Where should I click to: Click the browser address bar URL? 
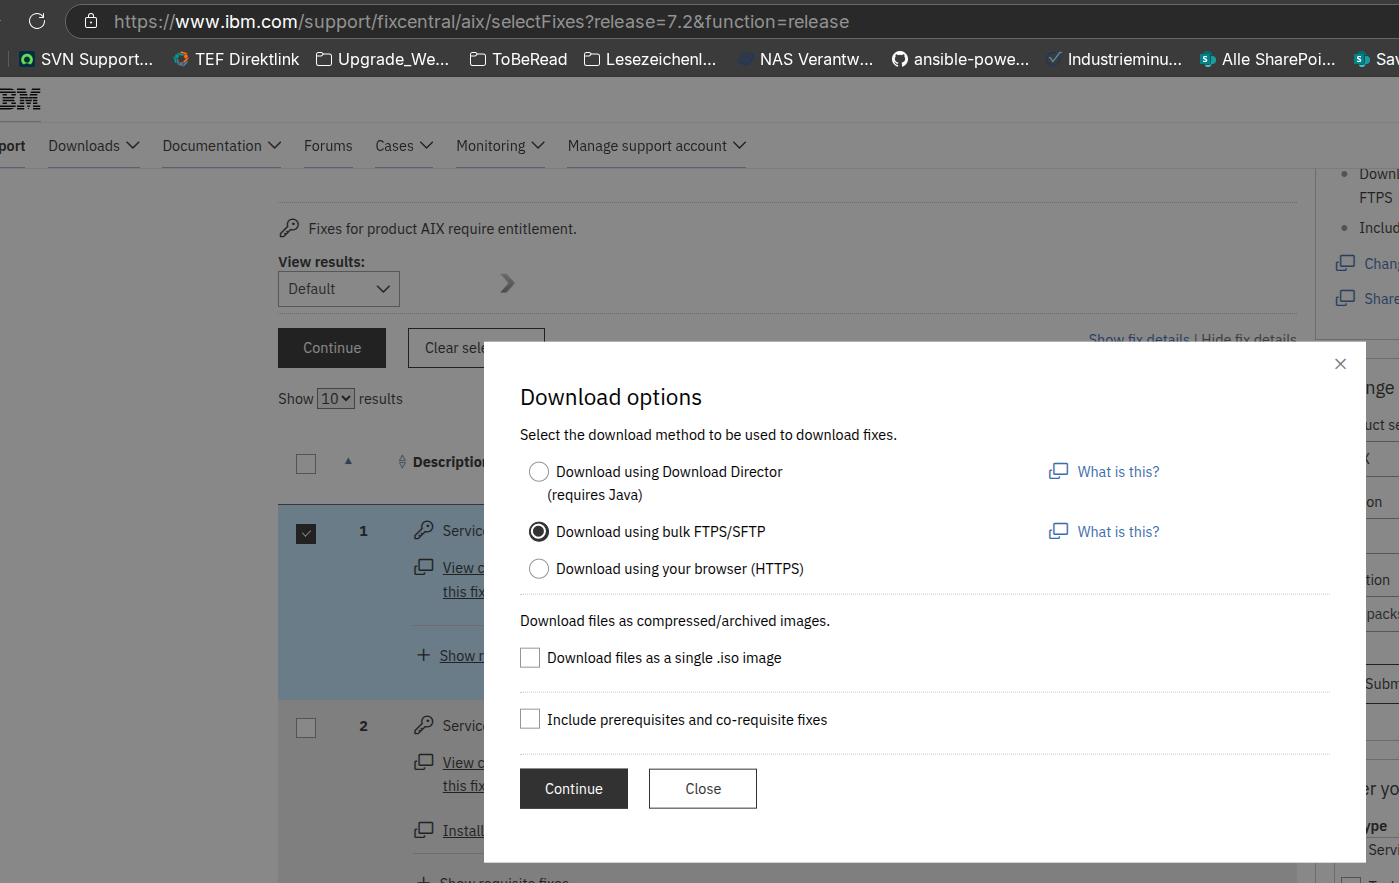tap(481, 21)
